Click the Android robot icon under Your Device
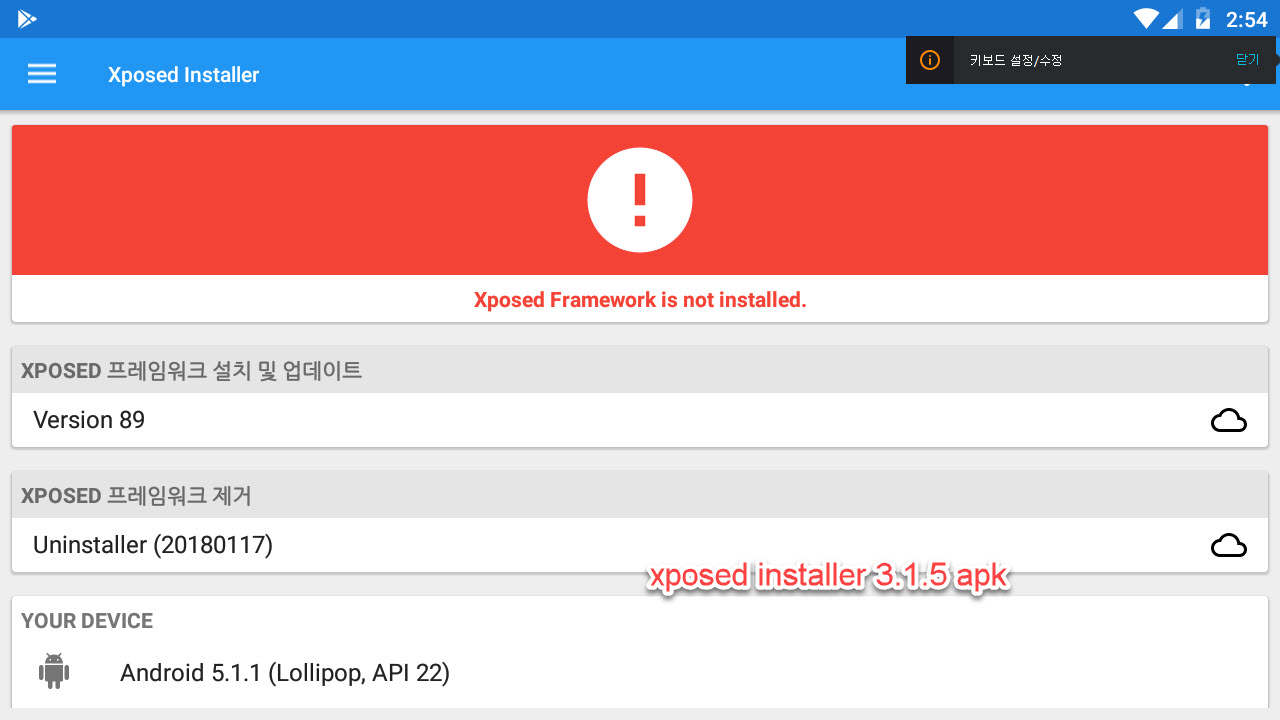Viewport: 1280px width, 720px height. [x=54, y=671]
